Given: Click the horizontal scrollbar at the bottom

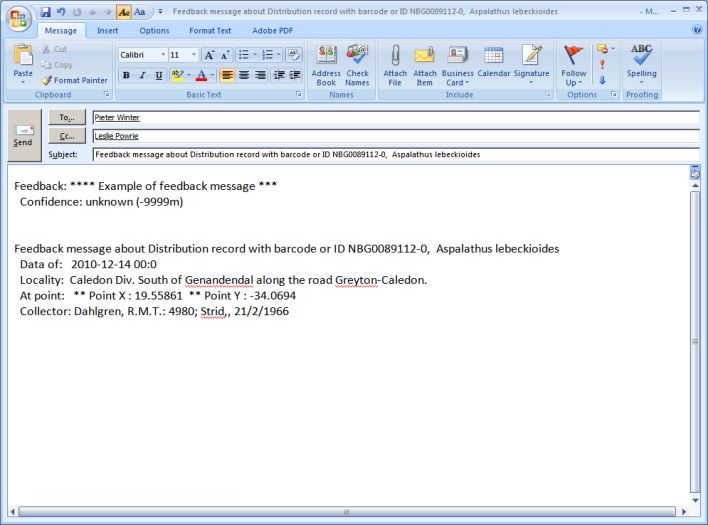Looking at the screenshot, I should coord(347,512).
